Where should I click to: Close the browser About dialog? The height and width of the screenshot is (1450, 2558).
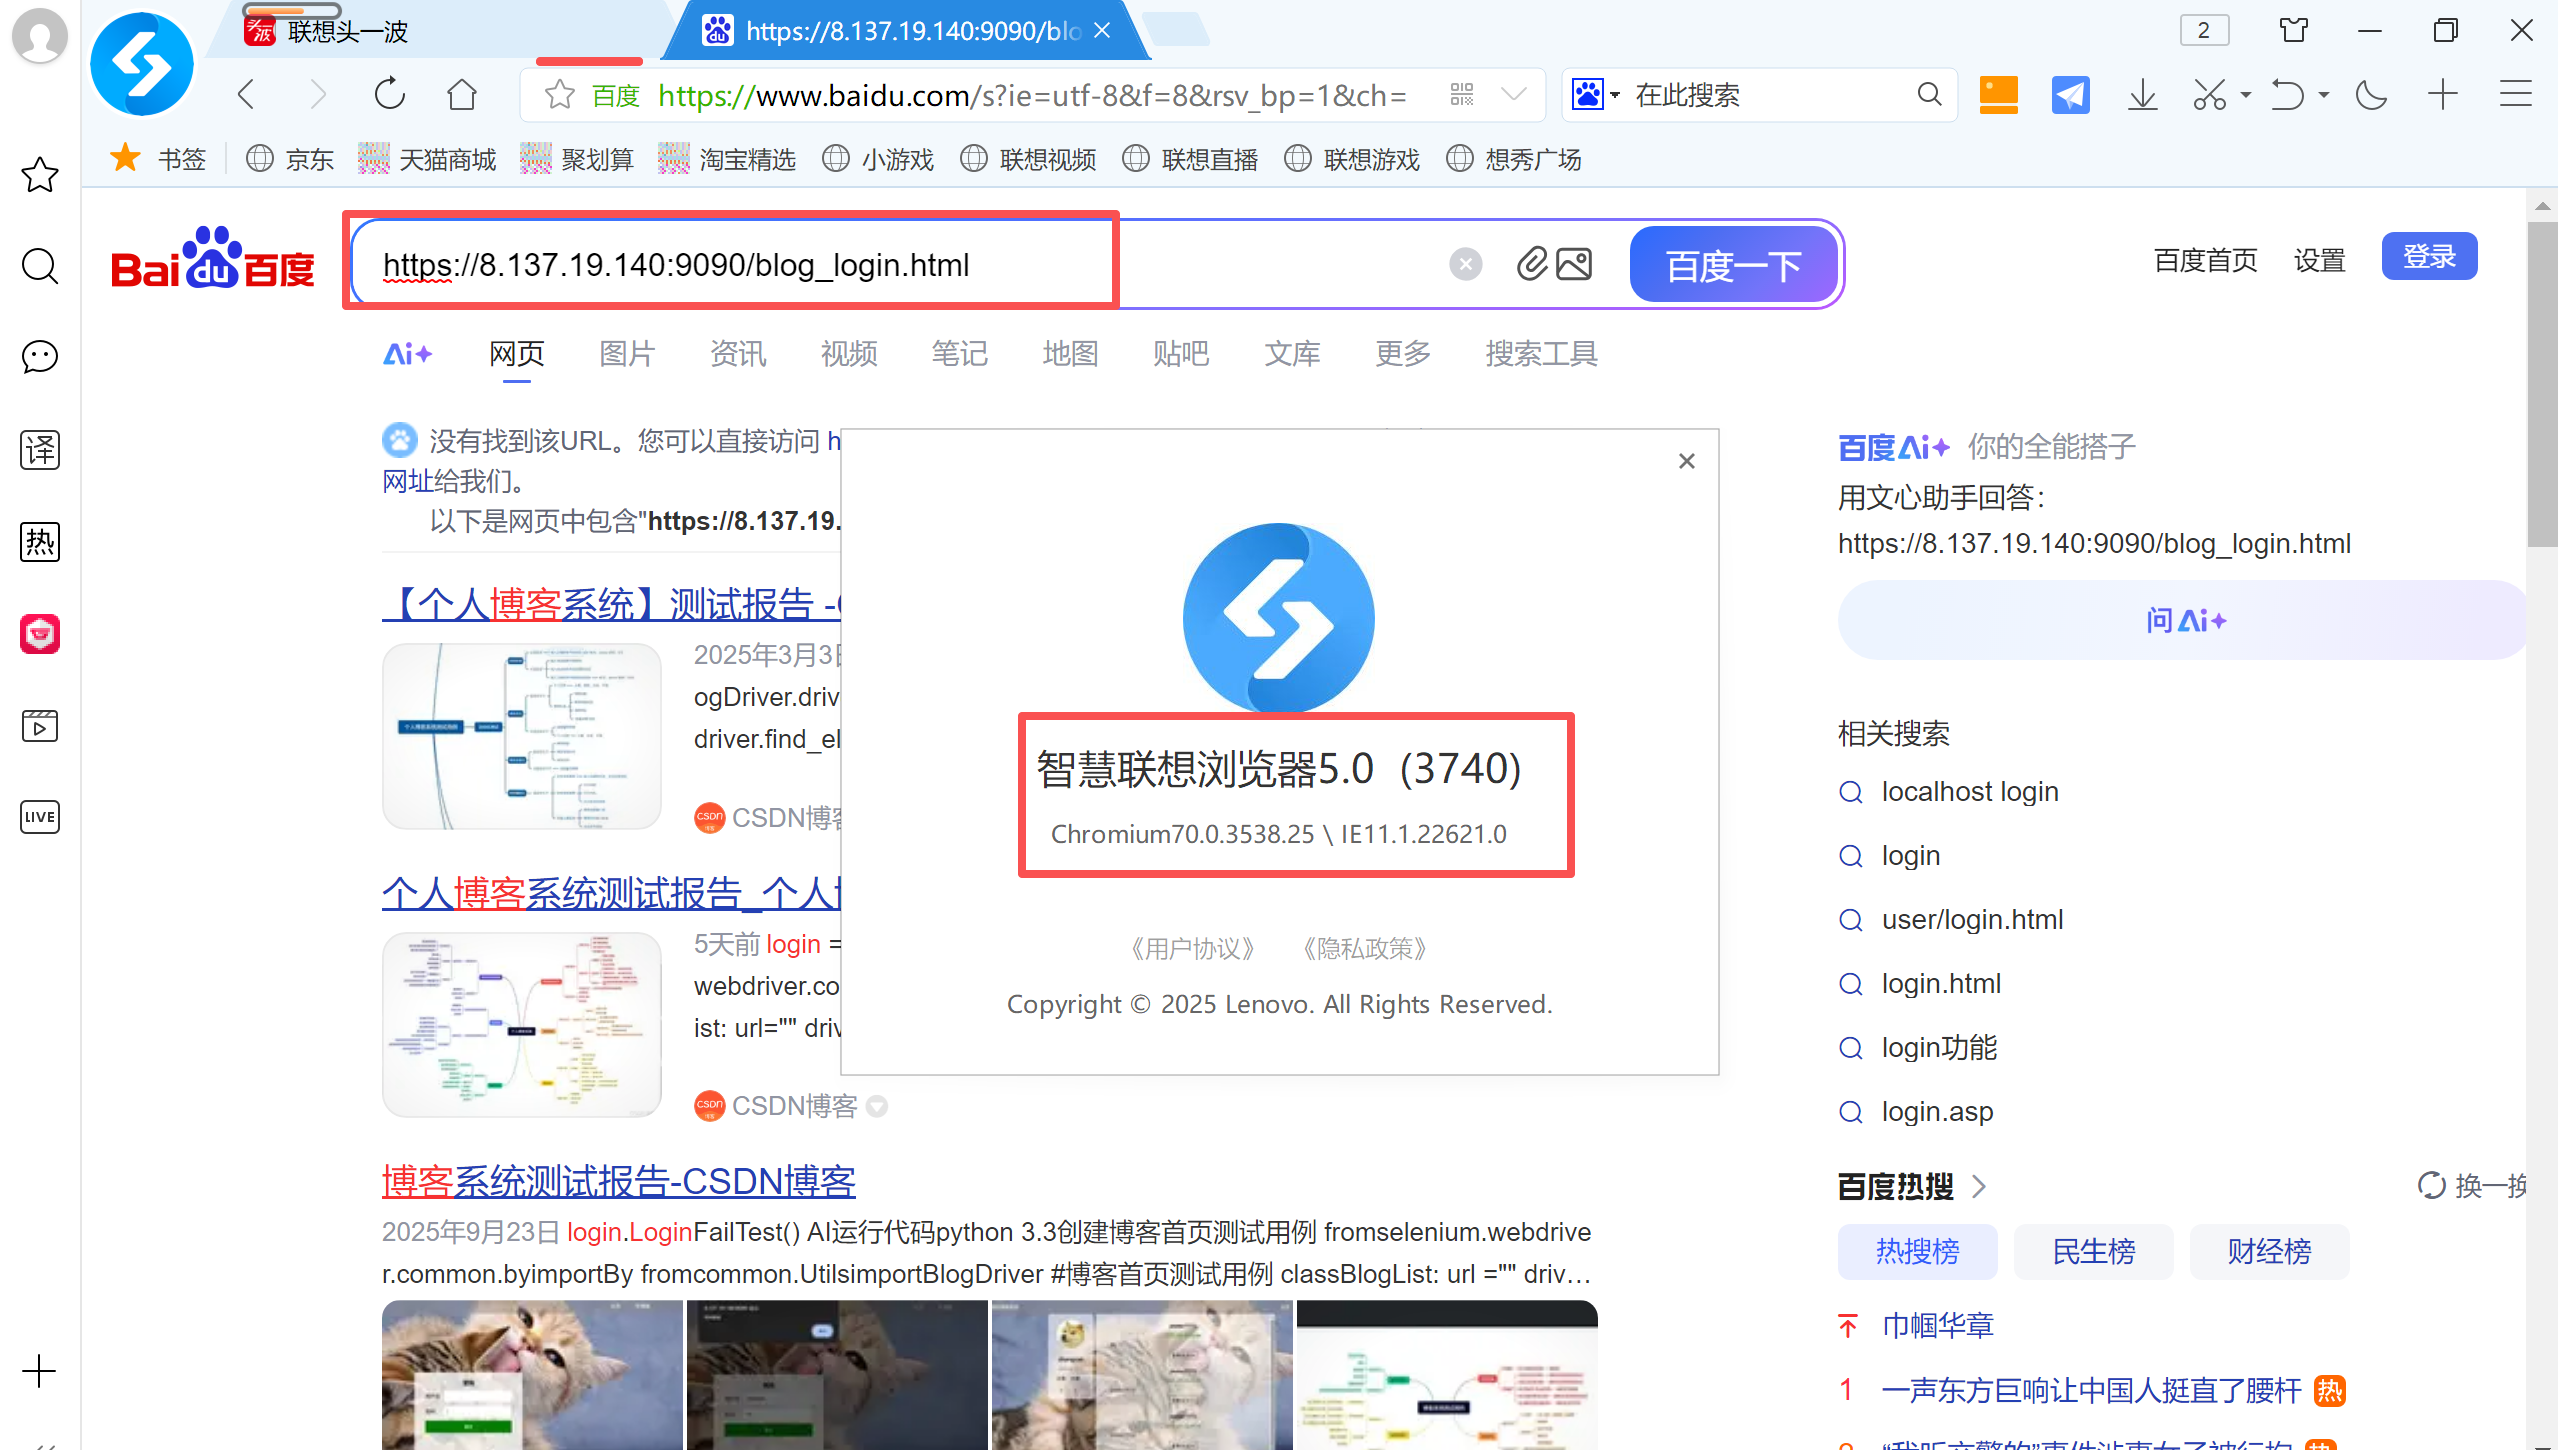tap(1687, 461)
